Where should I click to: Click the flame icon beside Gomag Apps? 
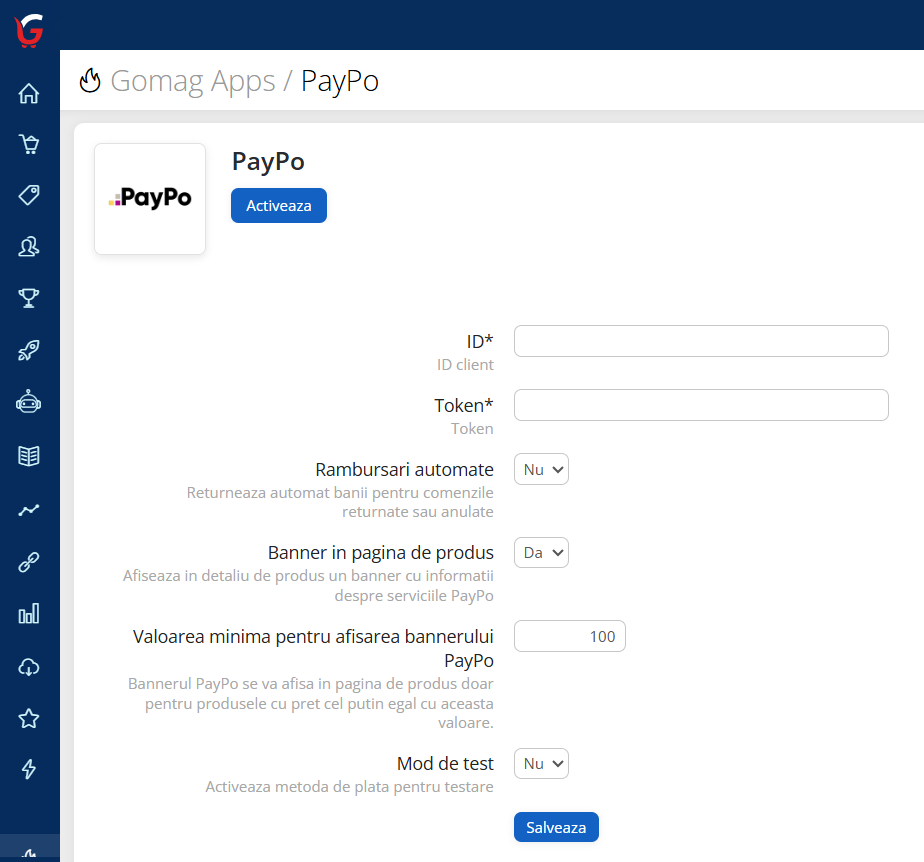[x=90, y=81]
